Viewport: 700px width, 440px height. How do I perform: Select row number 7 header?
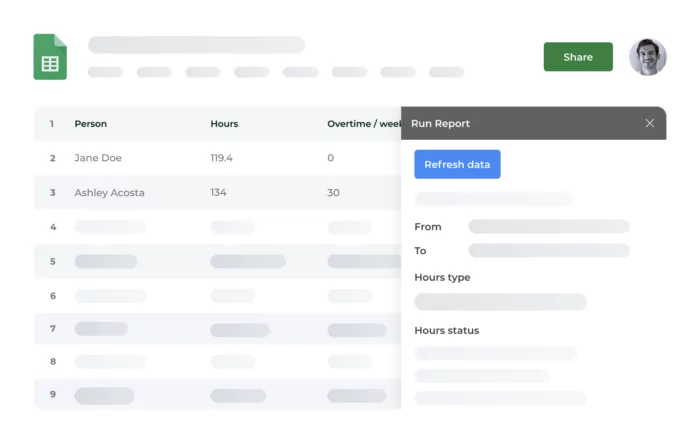(x=53, y=329)
